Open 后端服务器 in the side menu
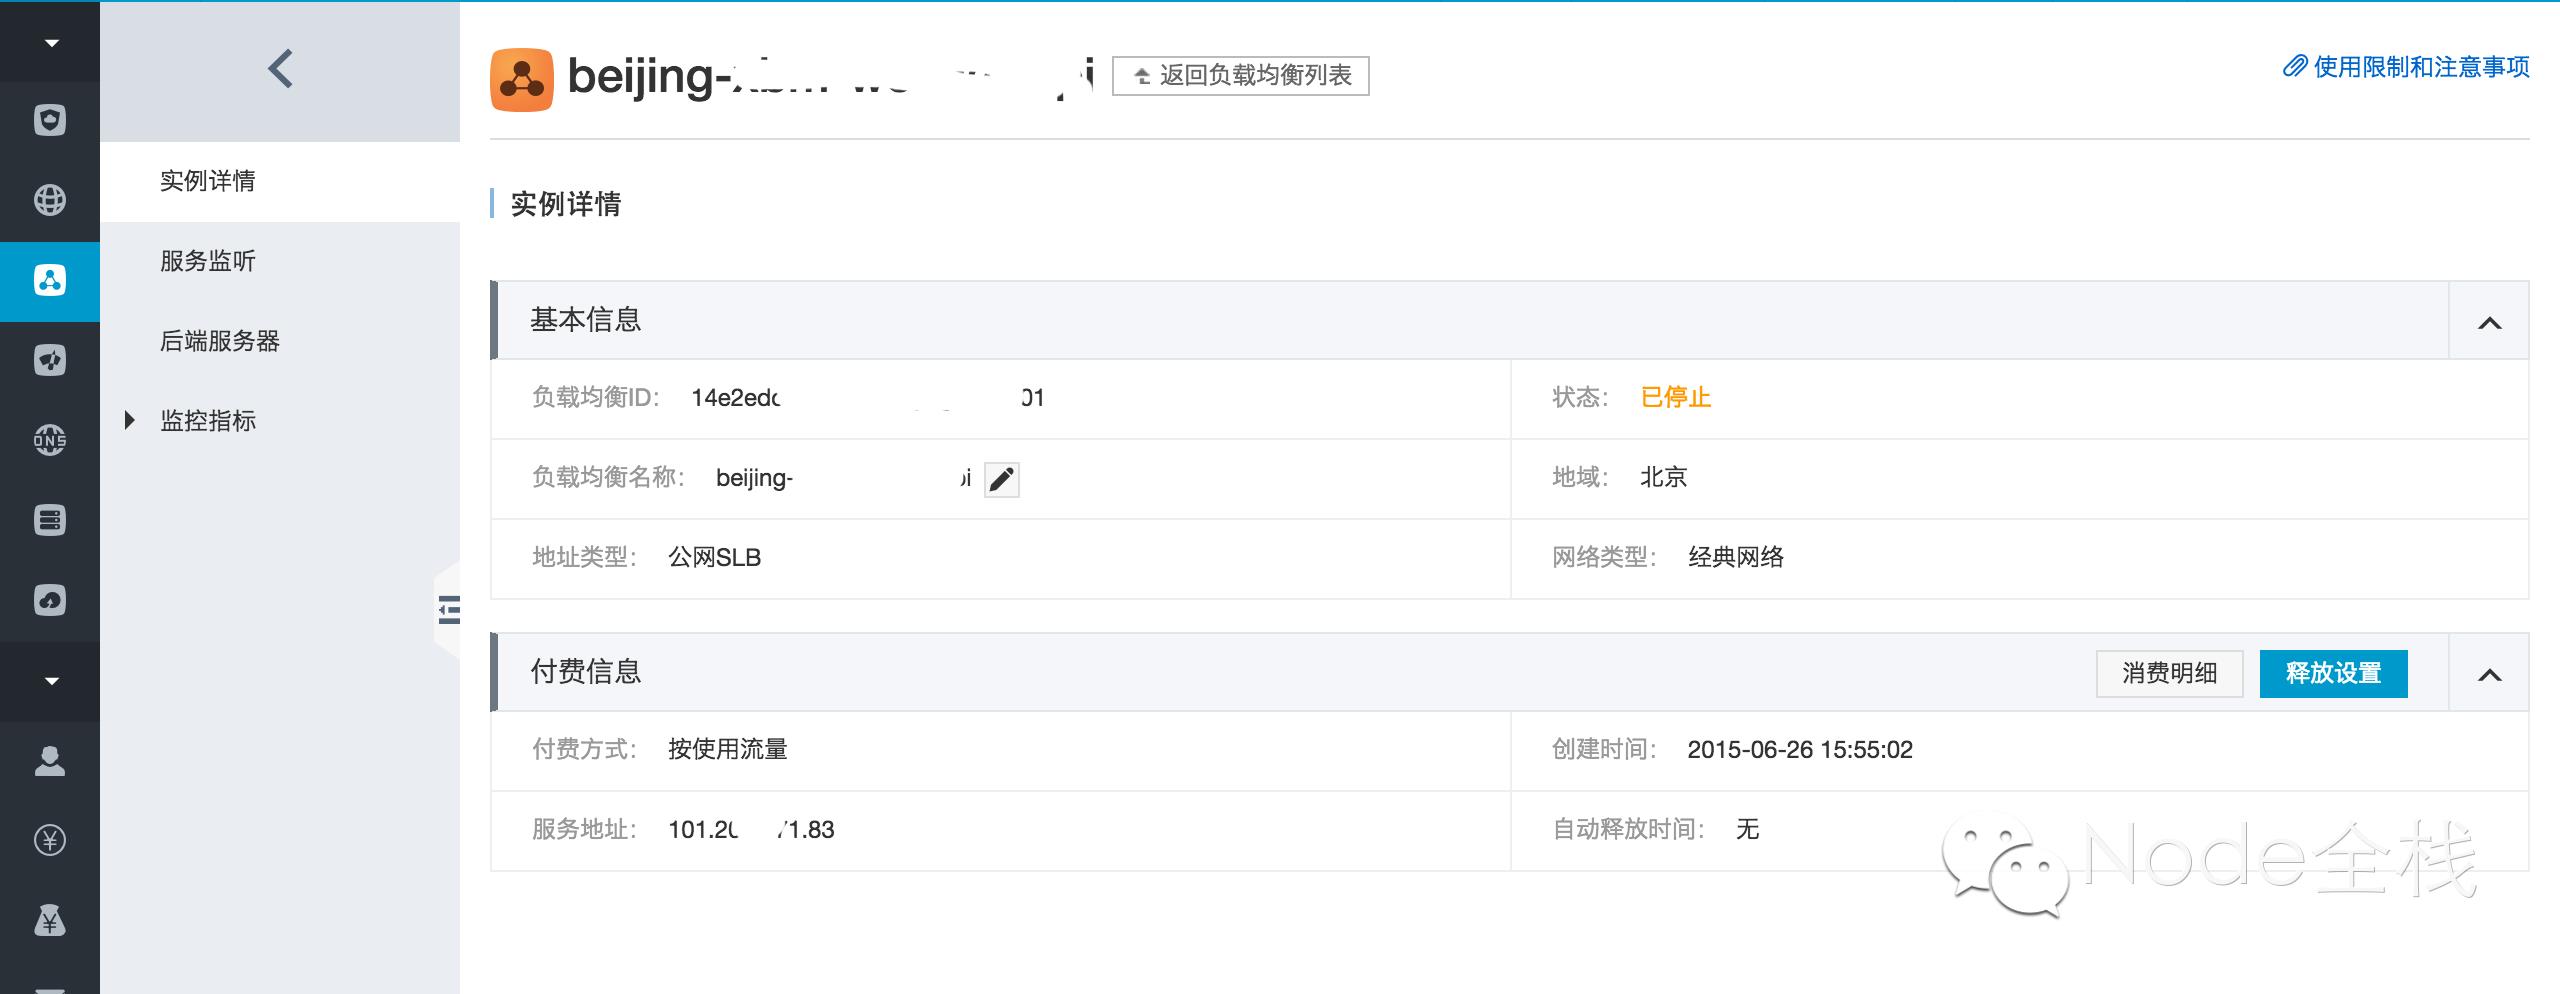Viewport: 2560px width, 994px height. tap(280, 341)
